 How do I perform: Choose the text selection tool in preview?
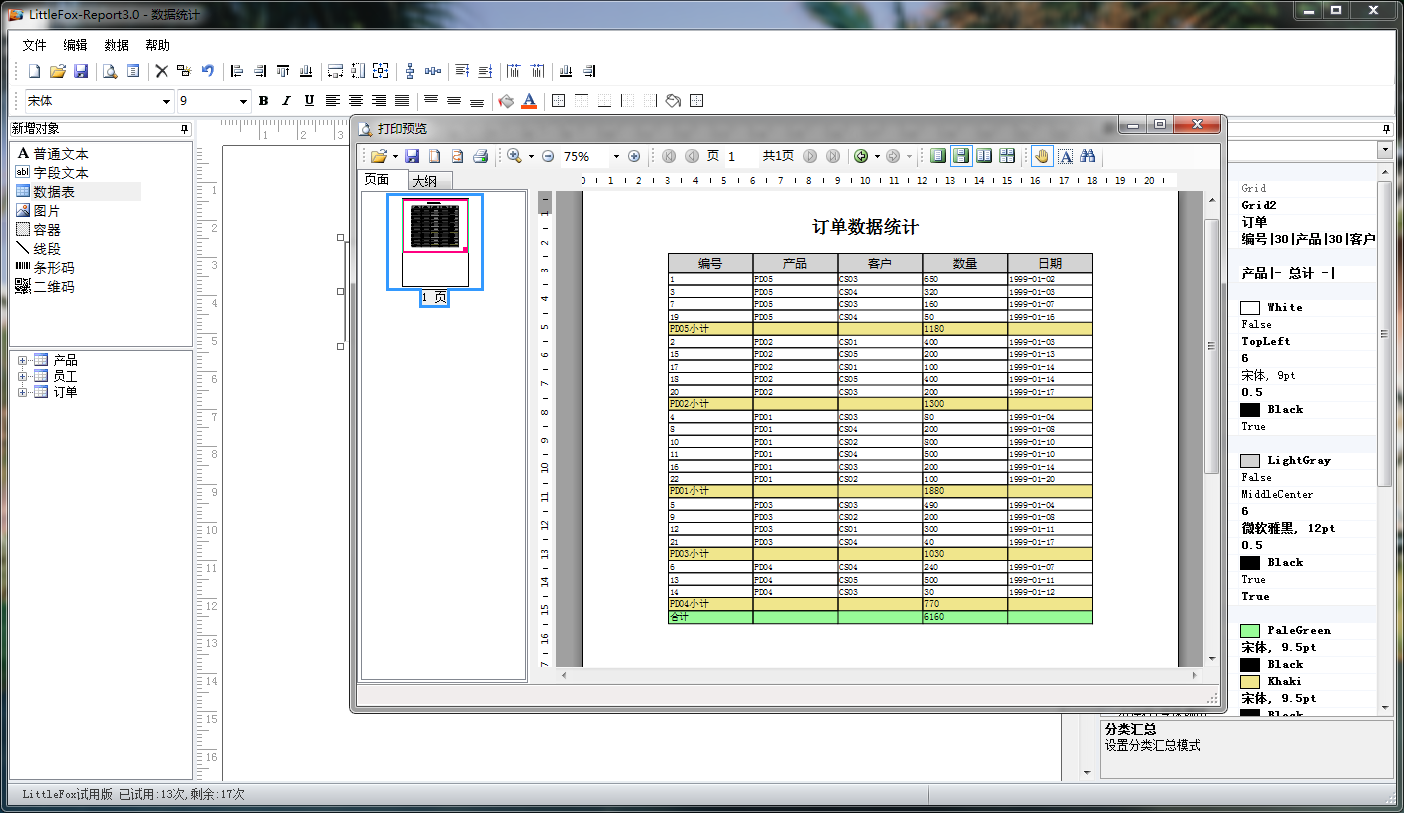[x=1065, y=156]
